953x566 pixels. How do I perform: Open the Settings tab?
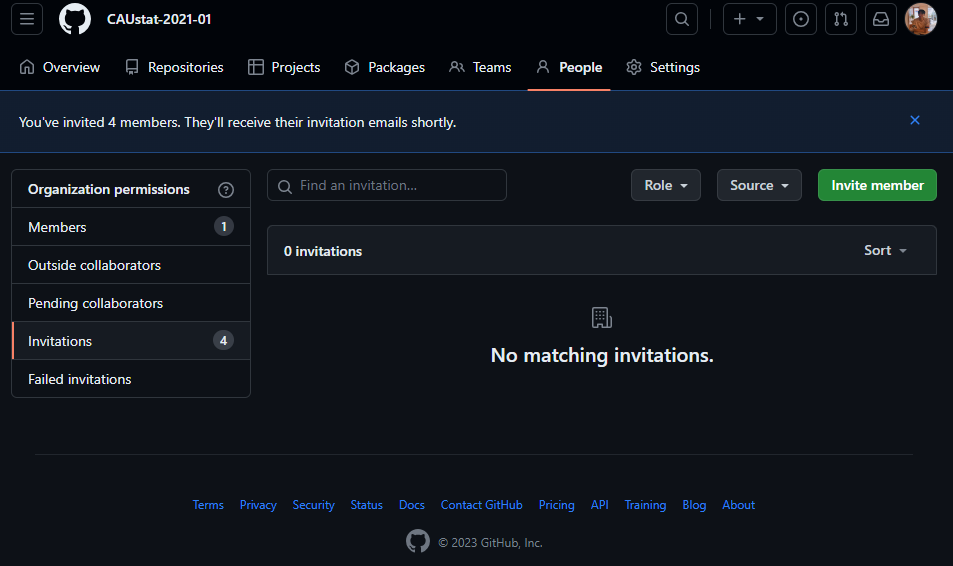[x=663, y=67]
